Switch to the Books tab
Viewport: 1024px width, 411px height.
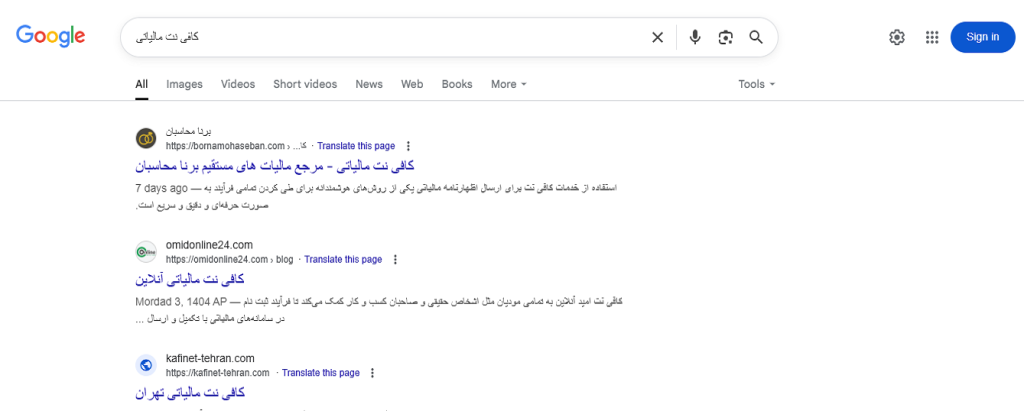point(457,84)
